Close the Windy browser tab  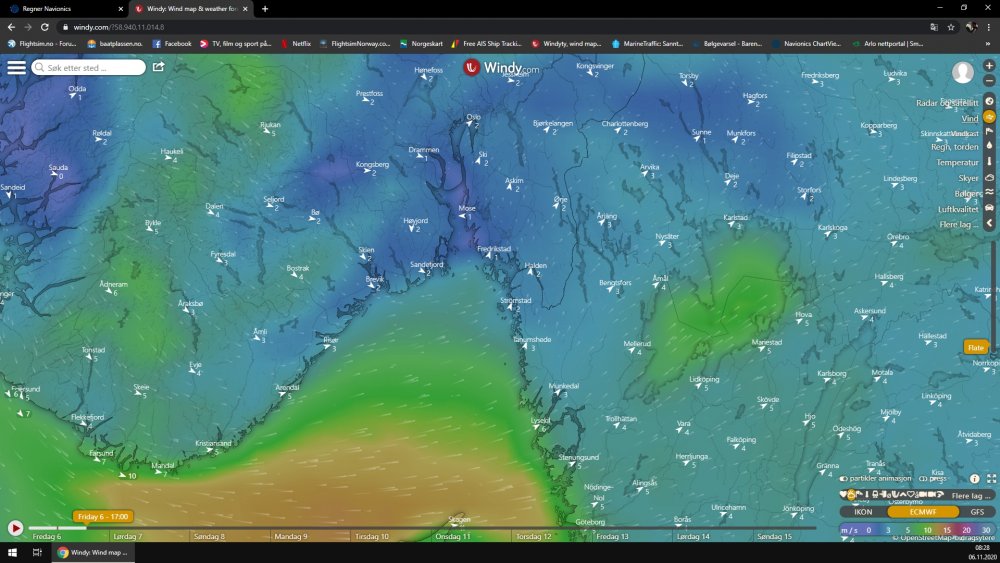(x=245, y=9)
